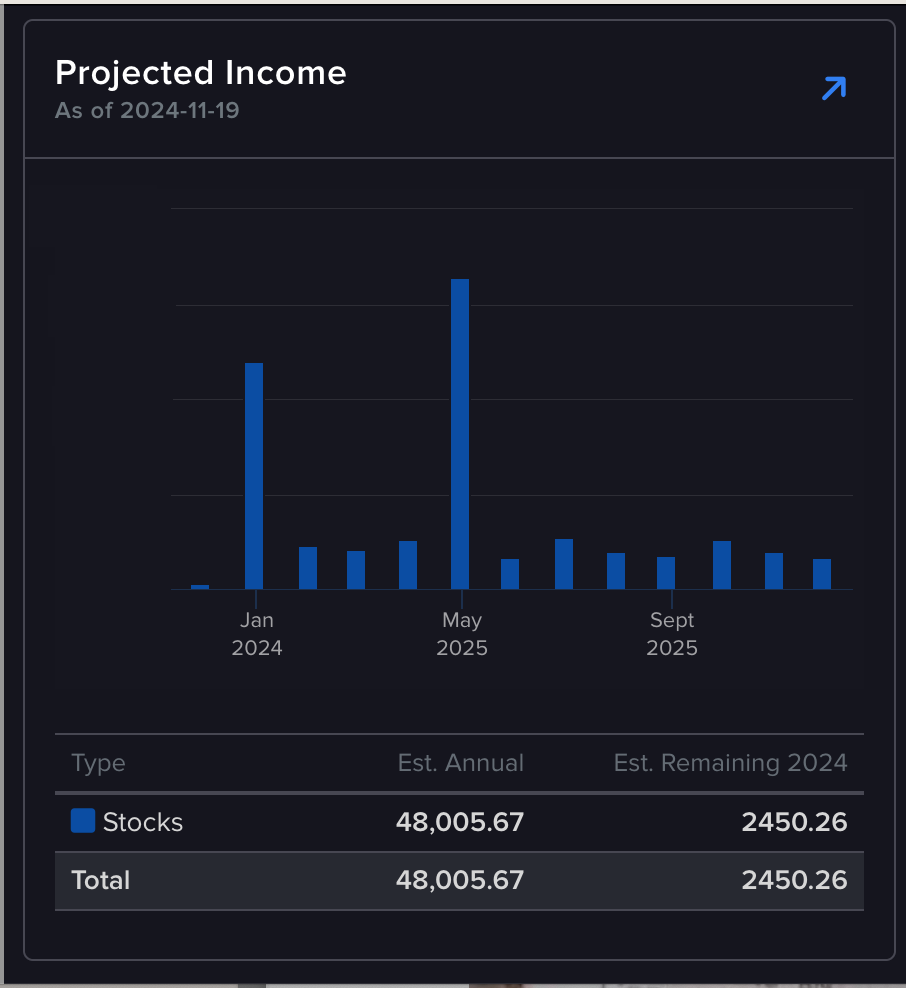The width and height of the screenshot is (906, 988).
Task: Sort by the Type column header
Action: [x=98, y=763]
